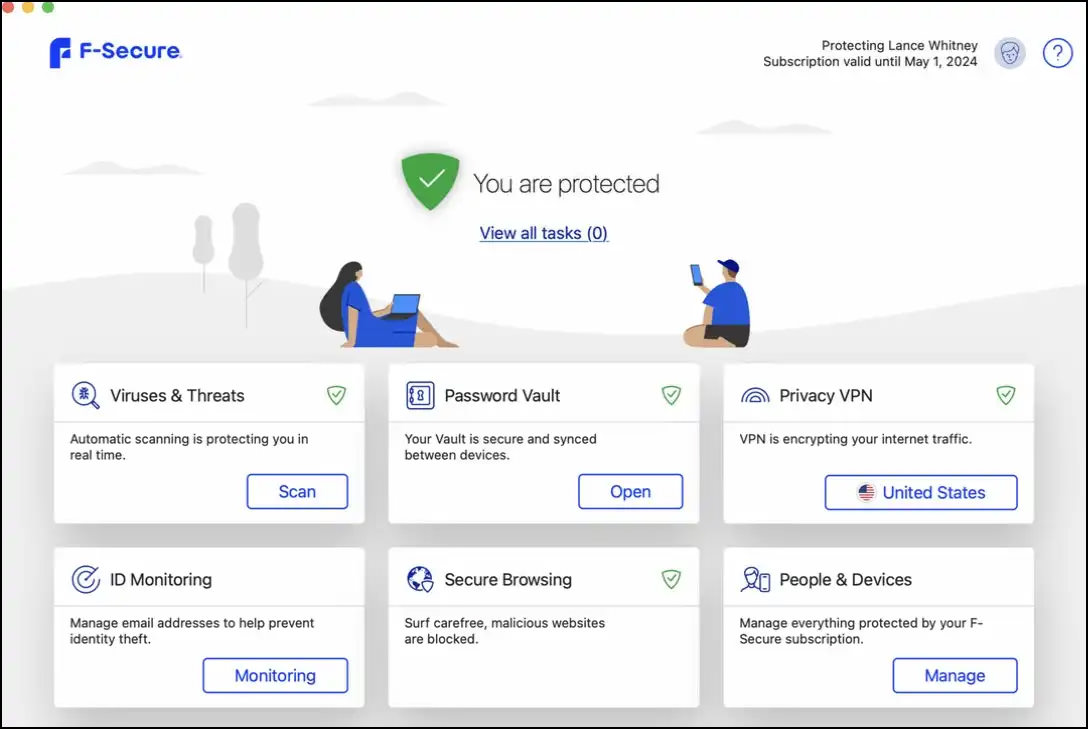Click "Manage email addresses to help prevent" description
1088x729 pixels.
(x=192, y=631)
